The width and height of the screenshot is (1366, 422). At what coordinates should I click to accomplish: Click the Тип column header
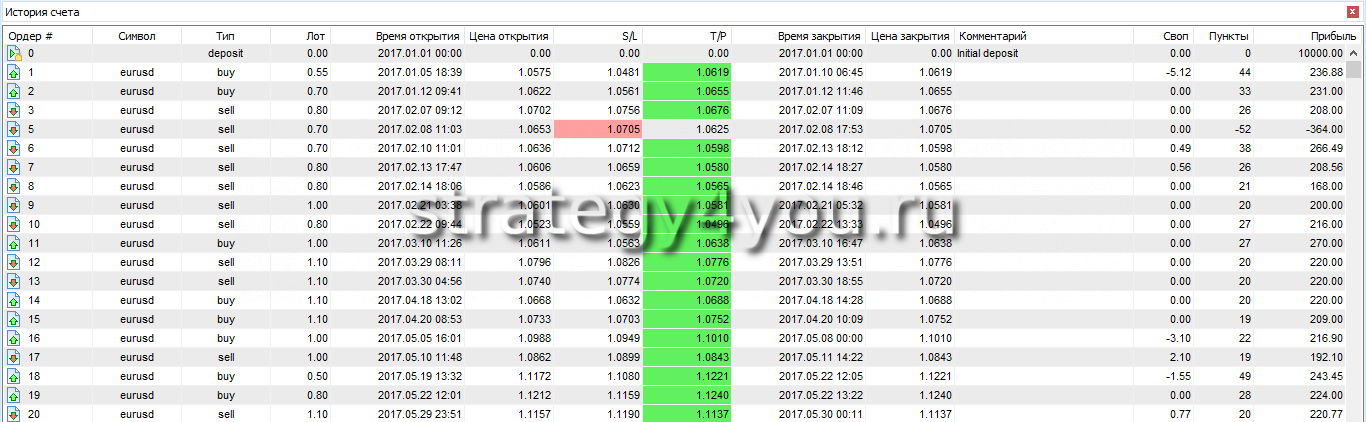[x=225, y=35]
